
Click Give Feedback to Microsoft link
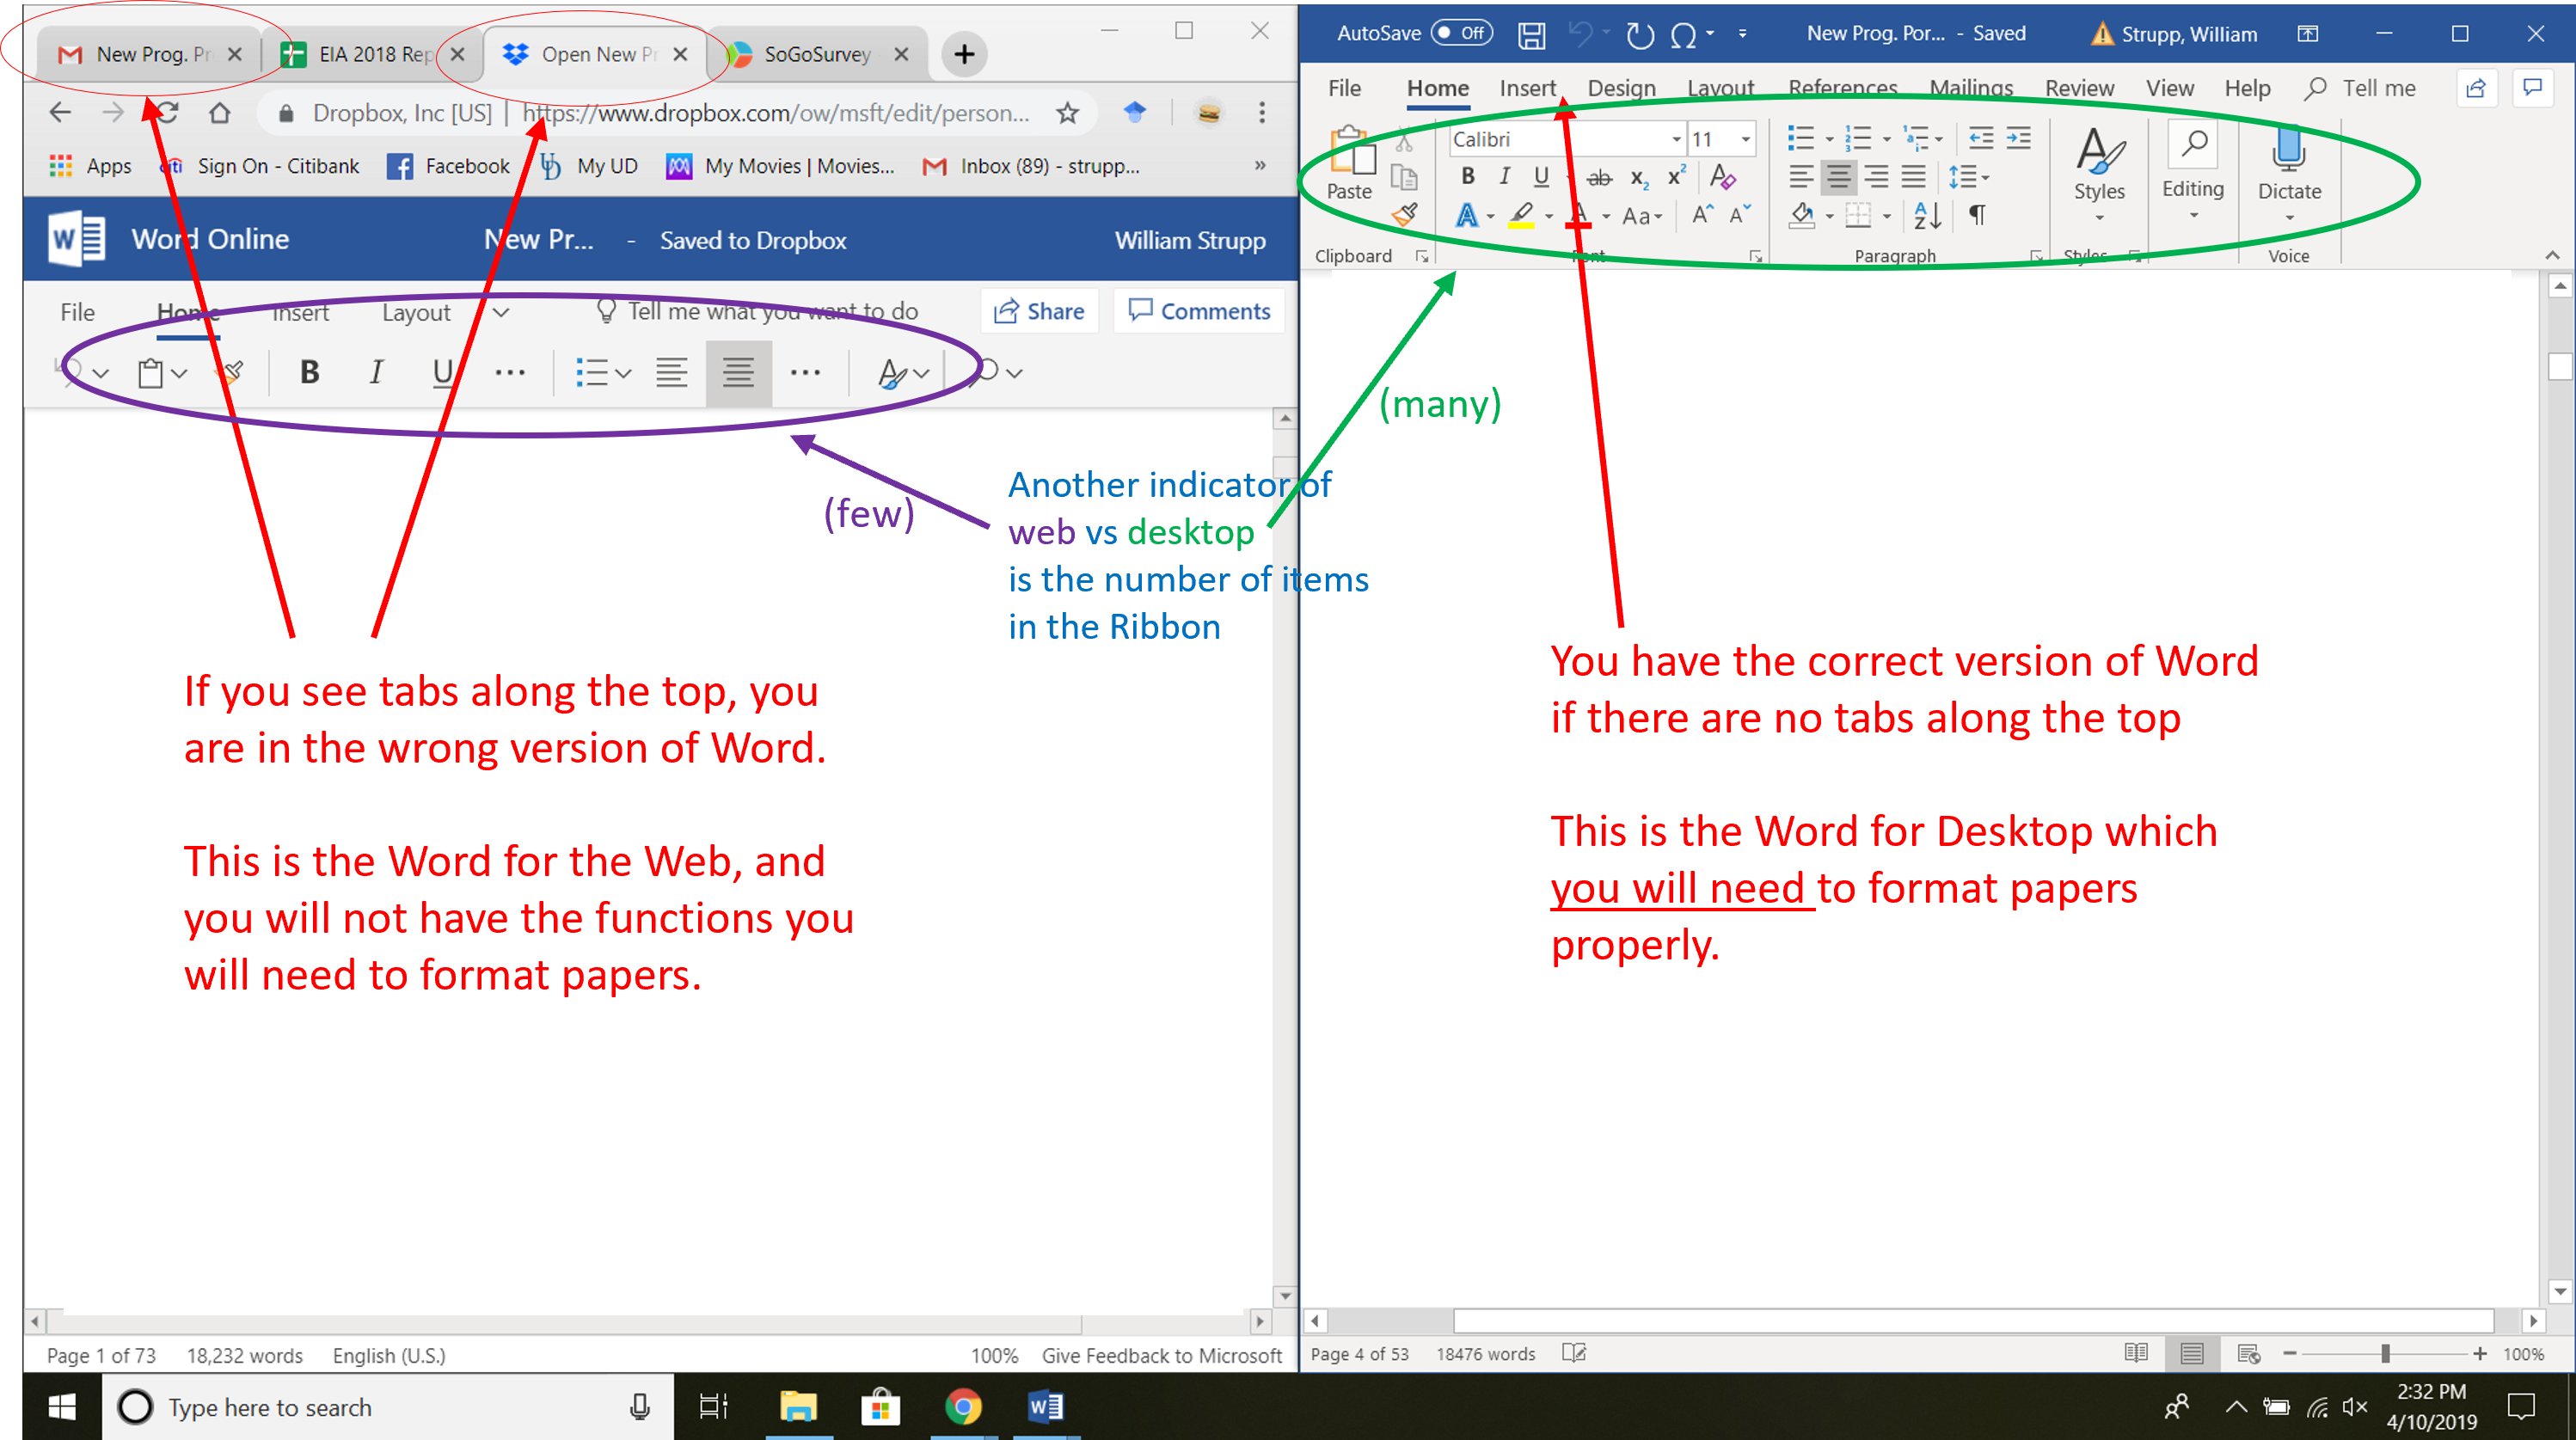pyautogui.click(x=1161, y=1355)
